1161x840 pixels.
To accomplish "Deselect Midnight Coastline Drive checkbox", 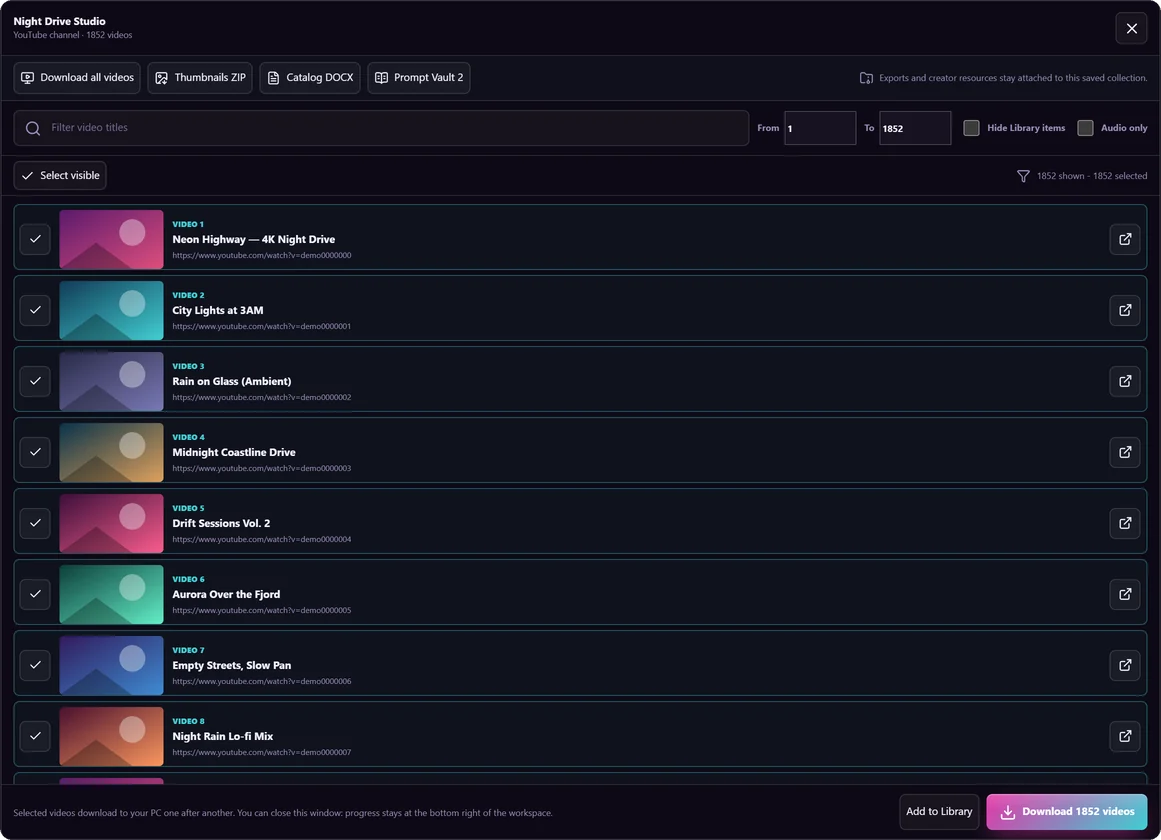I will coord(35,453).
